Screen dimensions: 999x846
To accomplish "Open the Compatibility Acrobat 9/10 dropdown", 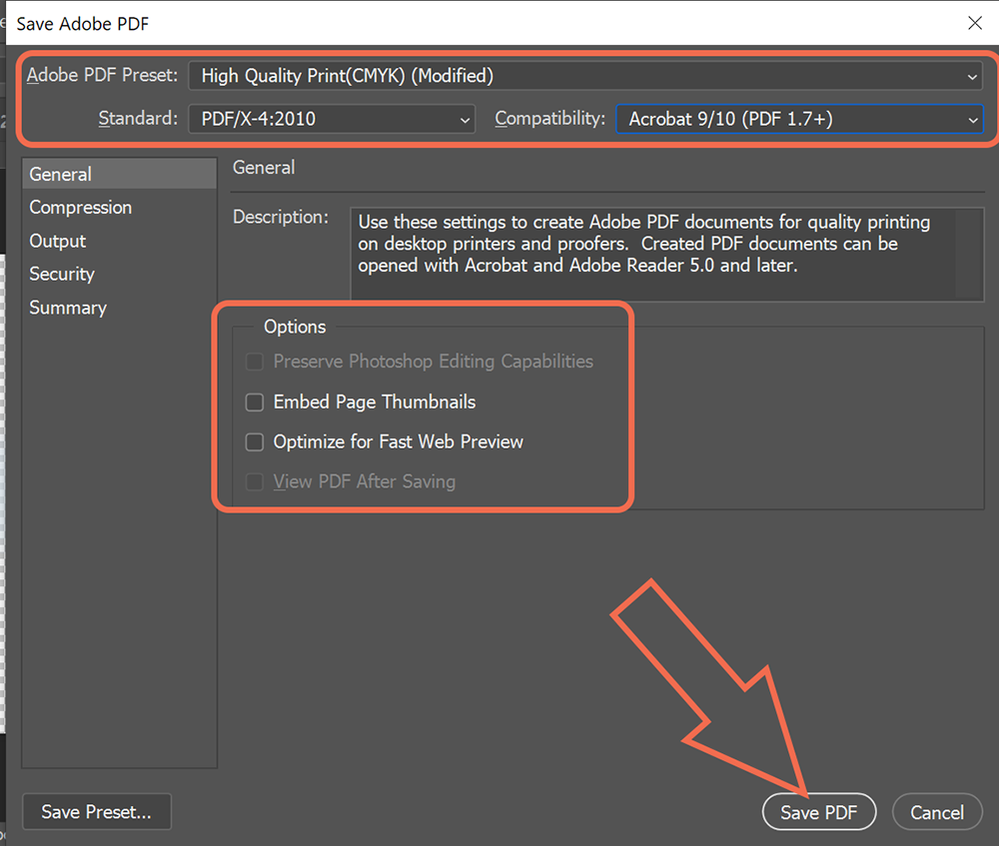I will 799,119.
